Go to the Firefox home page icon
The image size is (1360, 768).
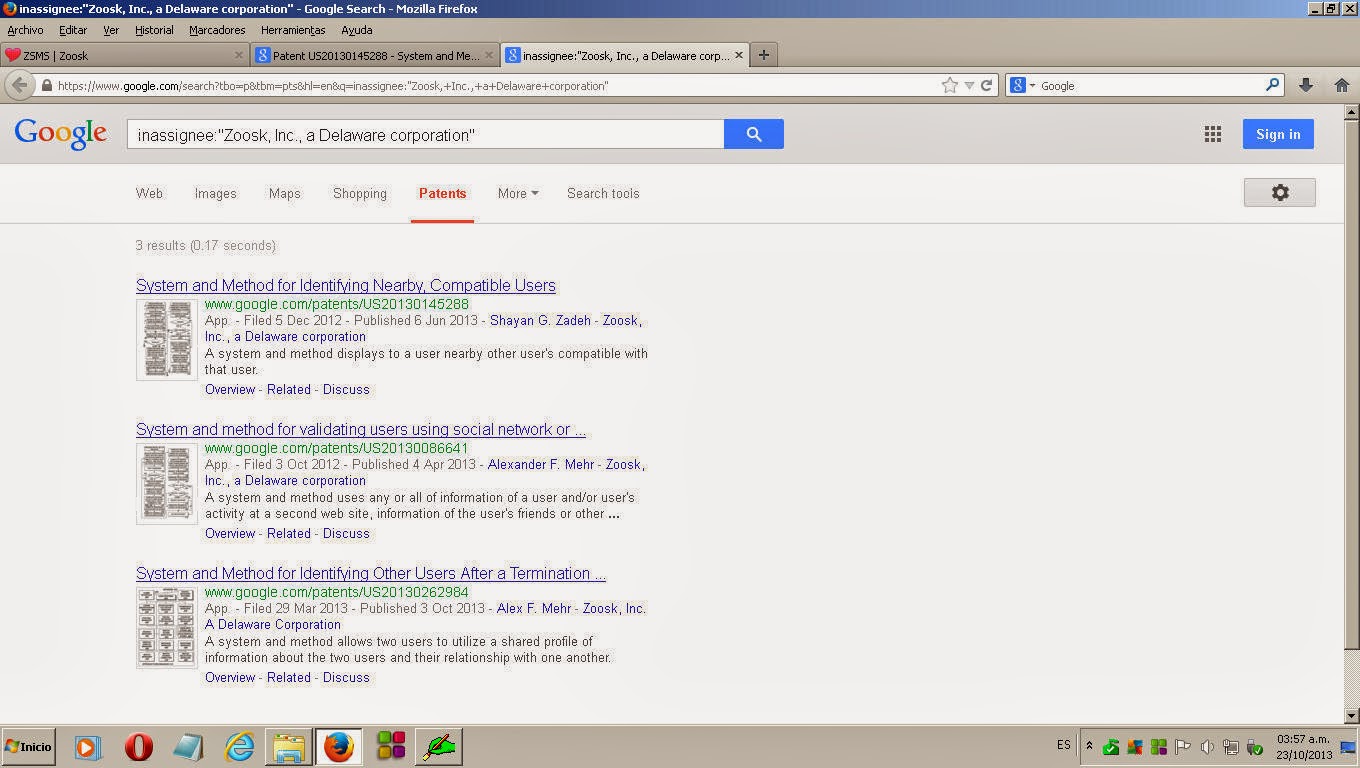coord(1342,86)
